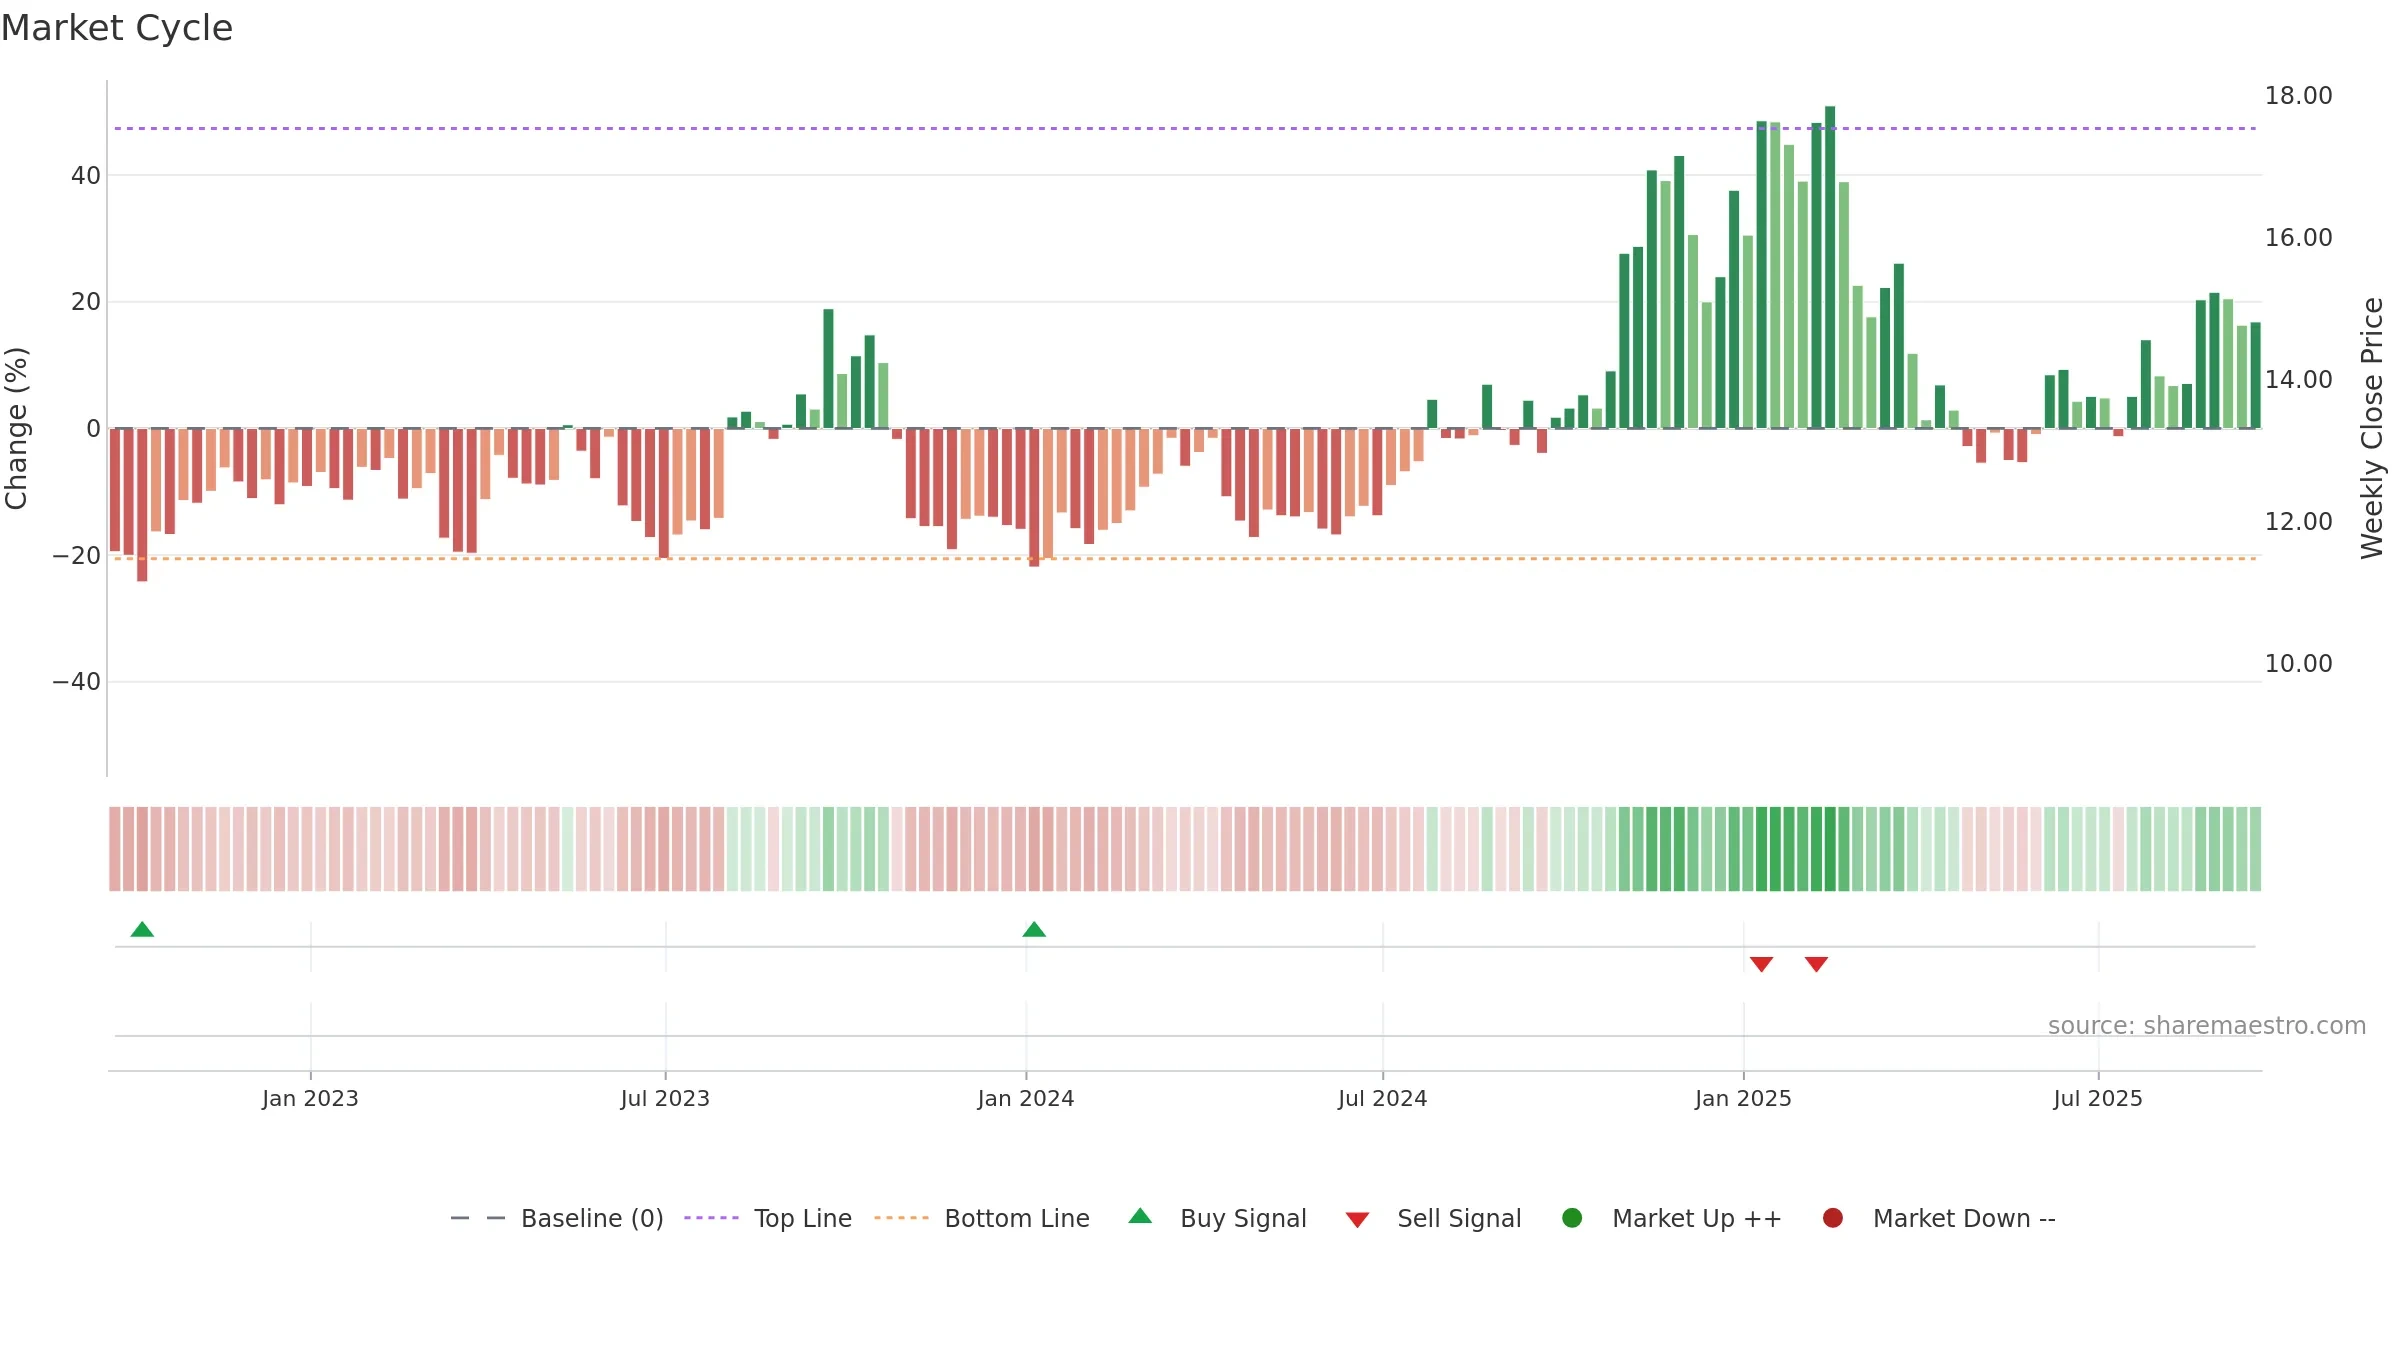Image resolution: width=2400 pixels, height=1350 pixels.
Task: Click the 18.00 price axis label
Action: (2298, 96)
